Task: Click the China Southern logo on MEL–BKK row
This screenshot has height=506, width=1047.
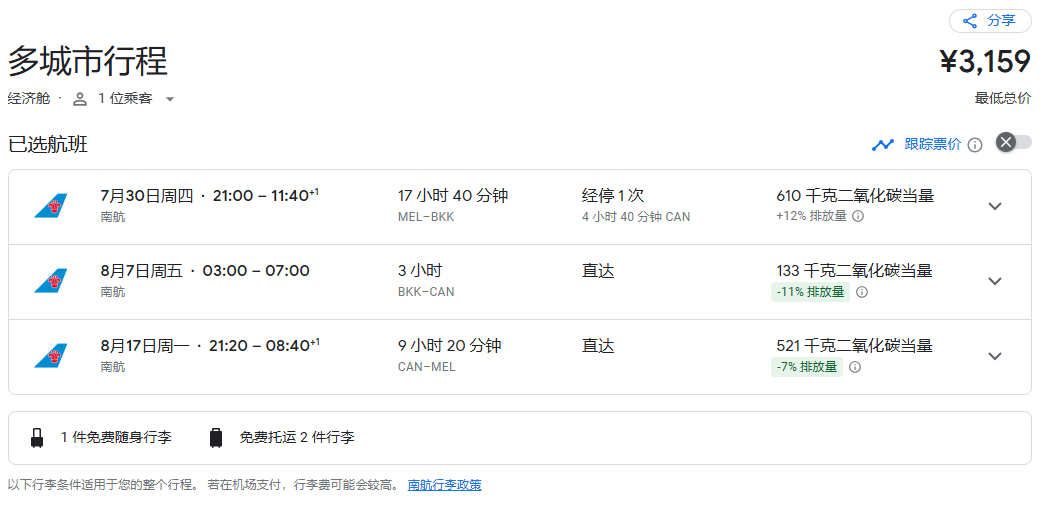Action: coord(51,206)
